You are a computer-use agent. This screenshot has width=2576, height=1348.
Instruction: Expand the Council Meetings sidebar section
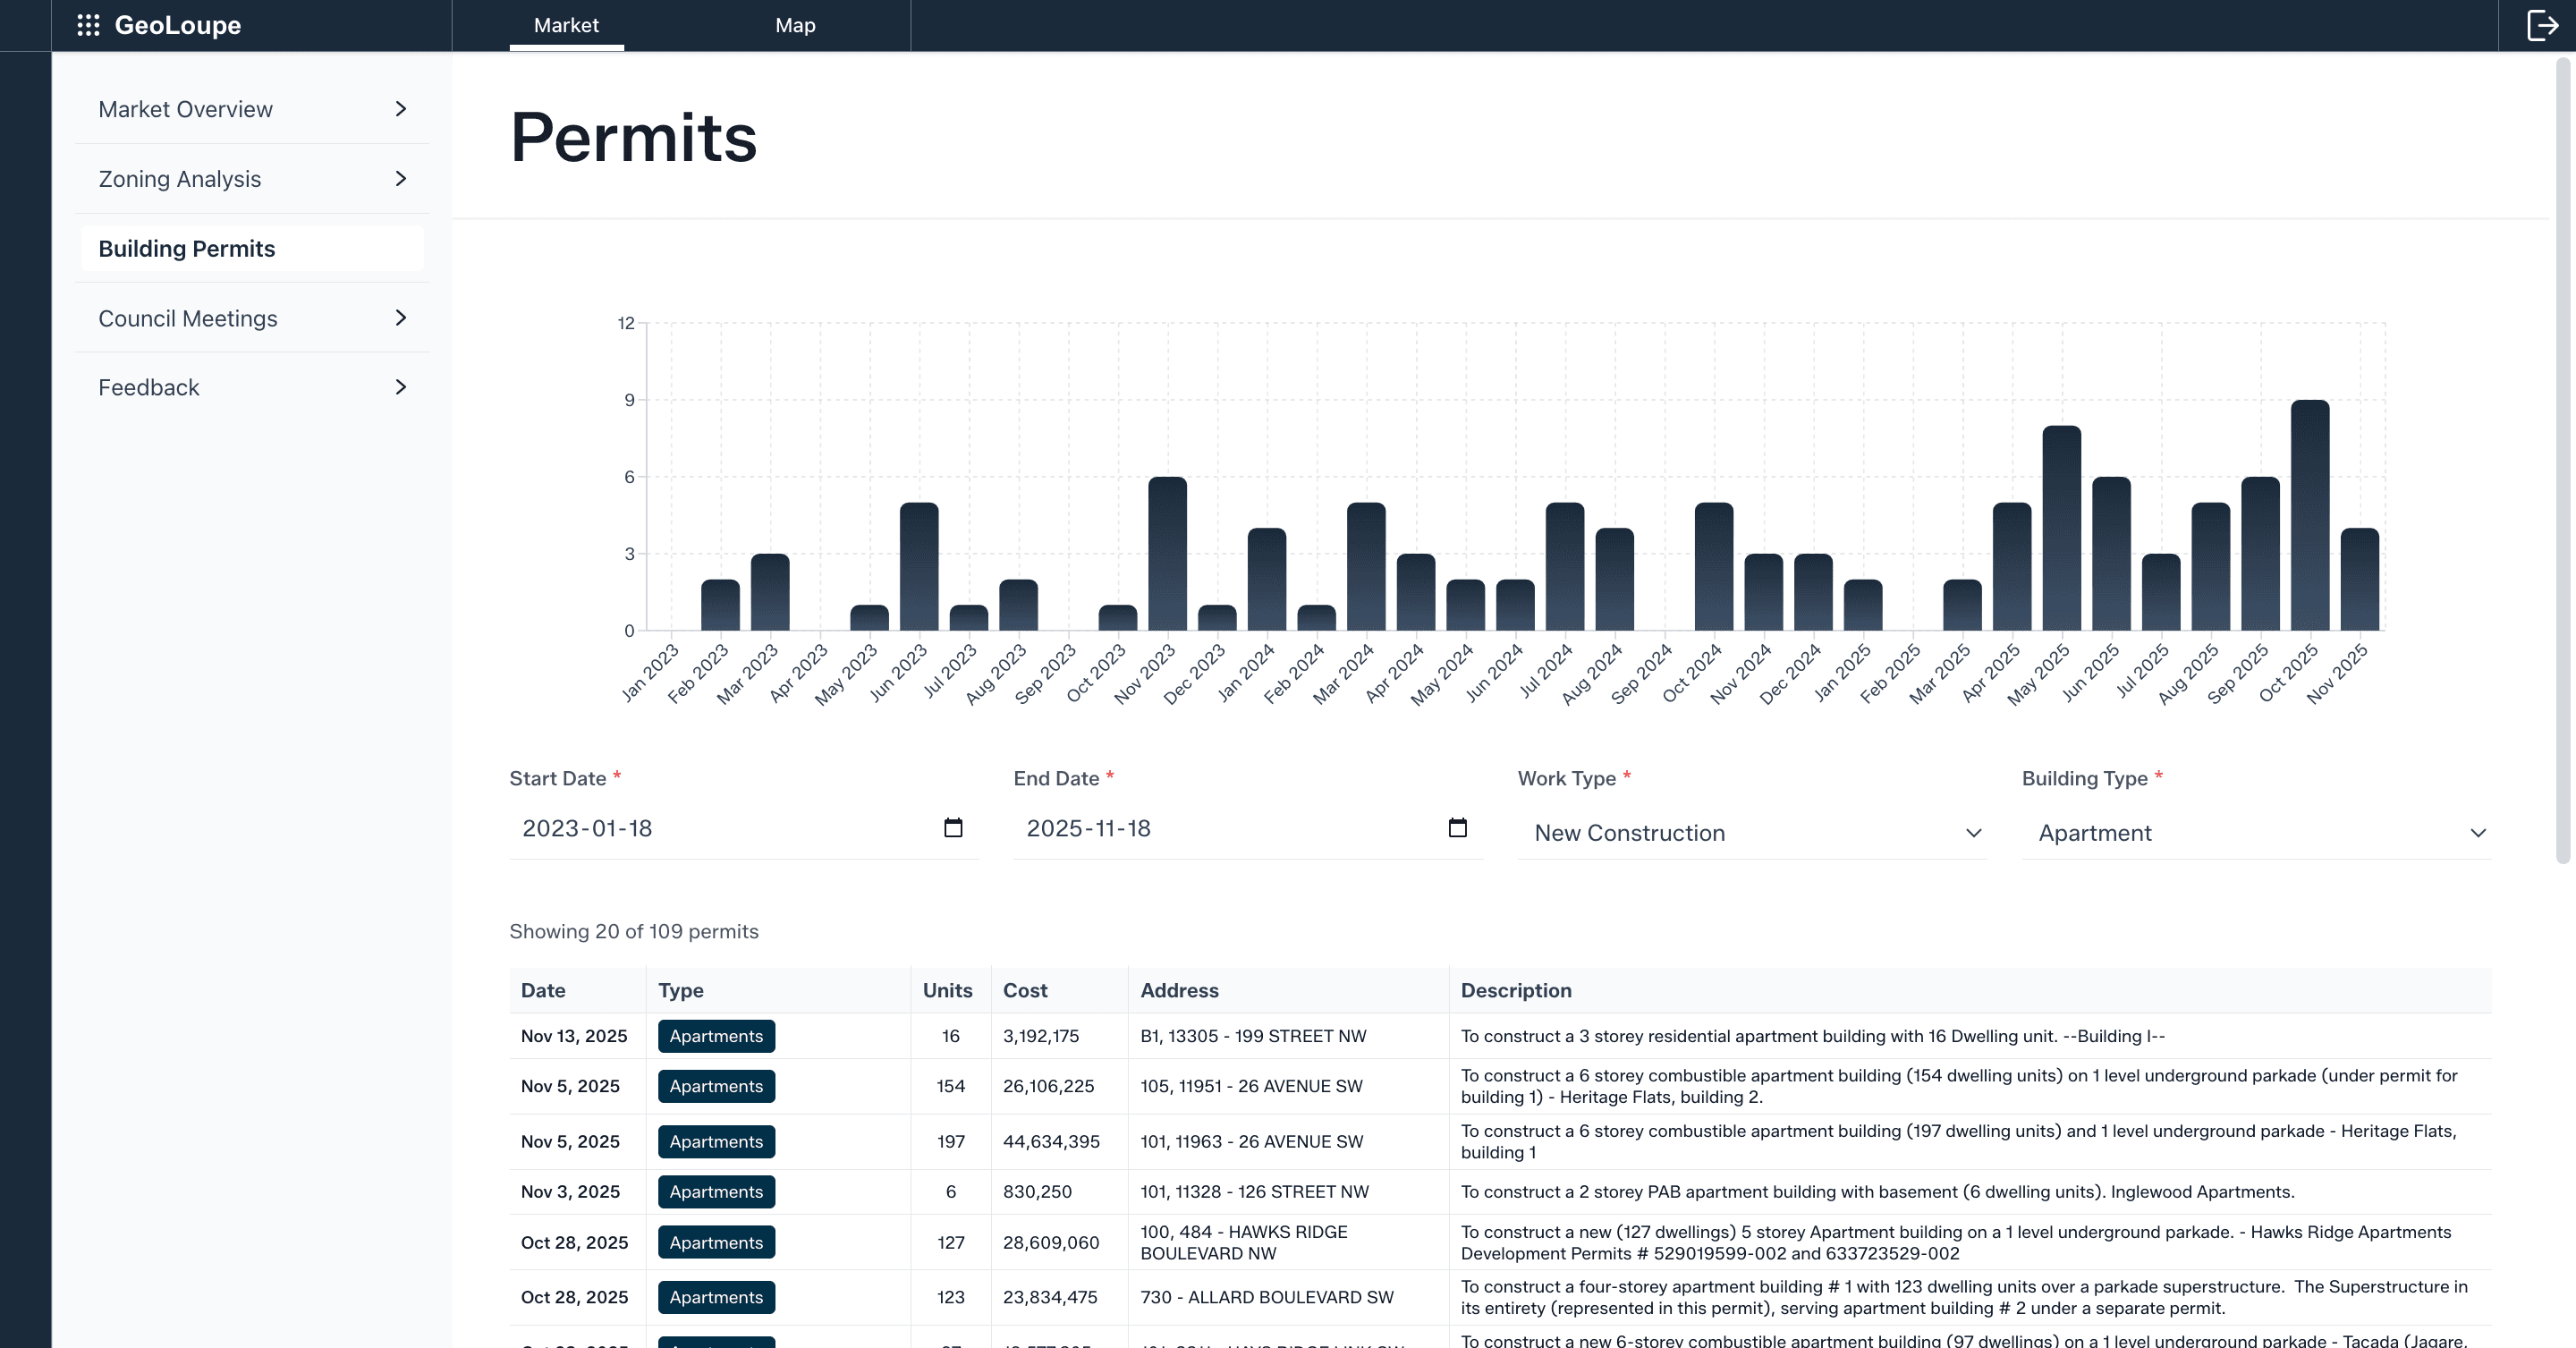point(251,318)
